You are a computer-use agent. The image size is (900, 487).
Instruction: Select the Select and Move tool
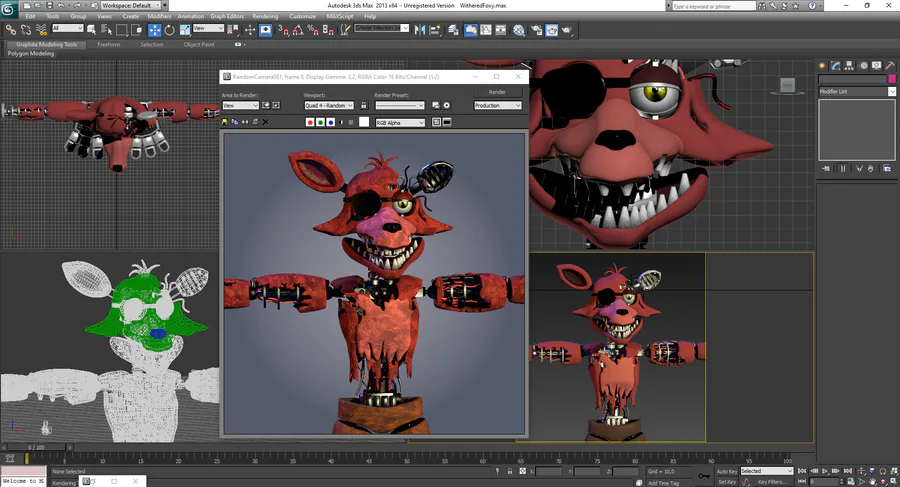pos(154,30)
